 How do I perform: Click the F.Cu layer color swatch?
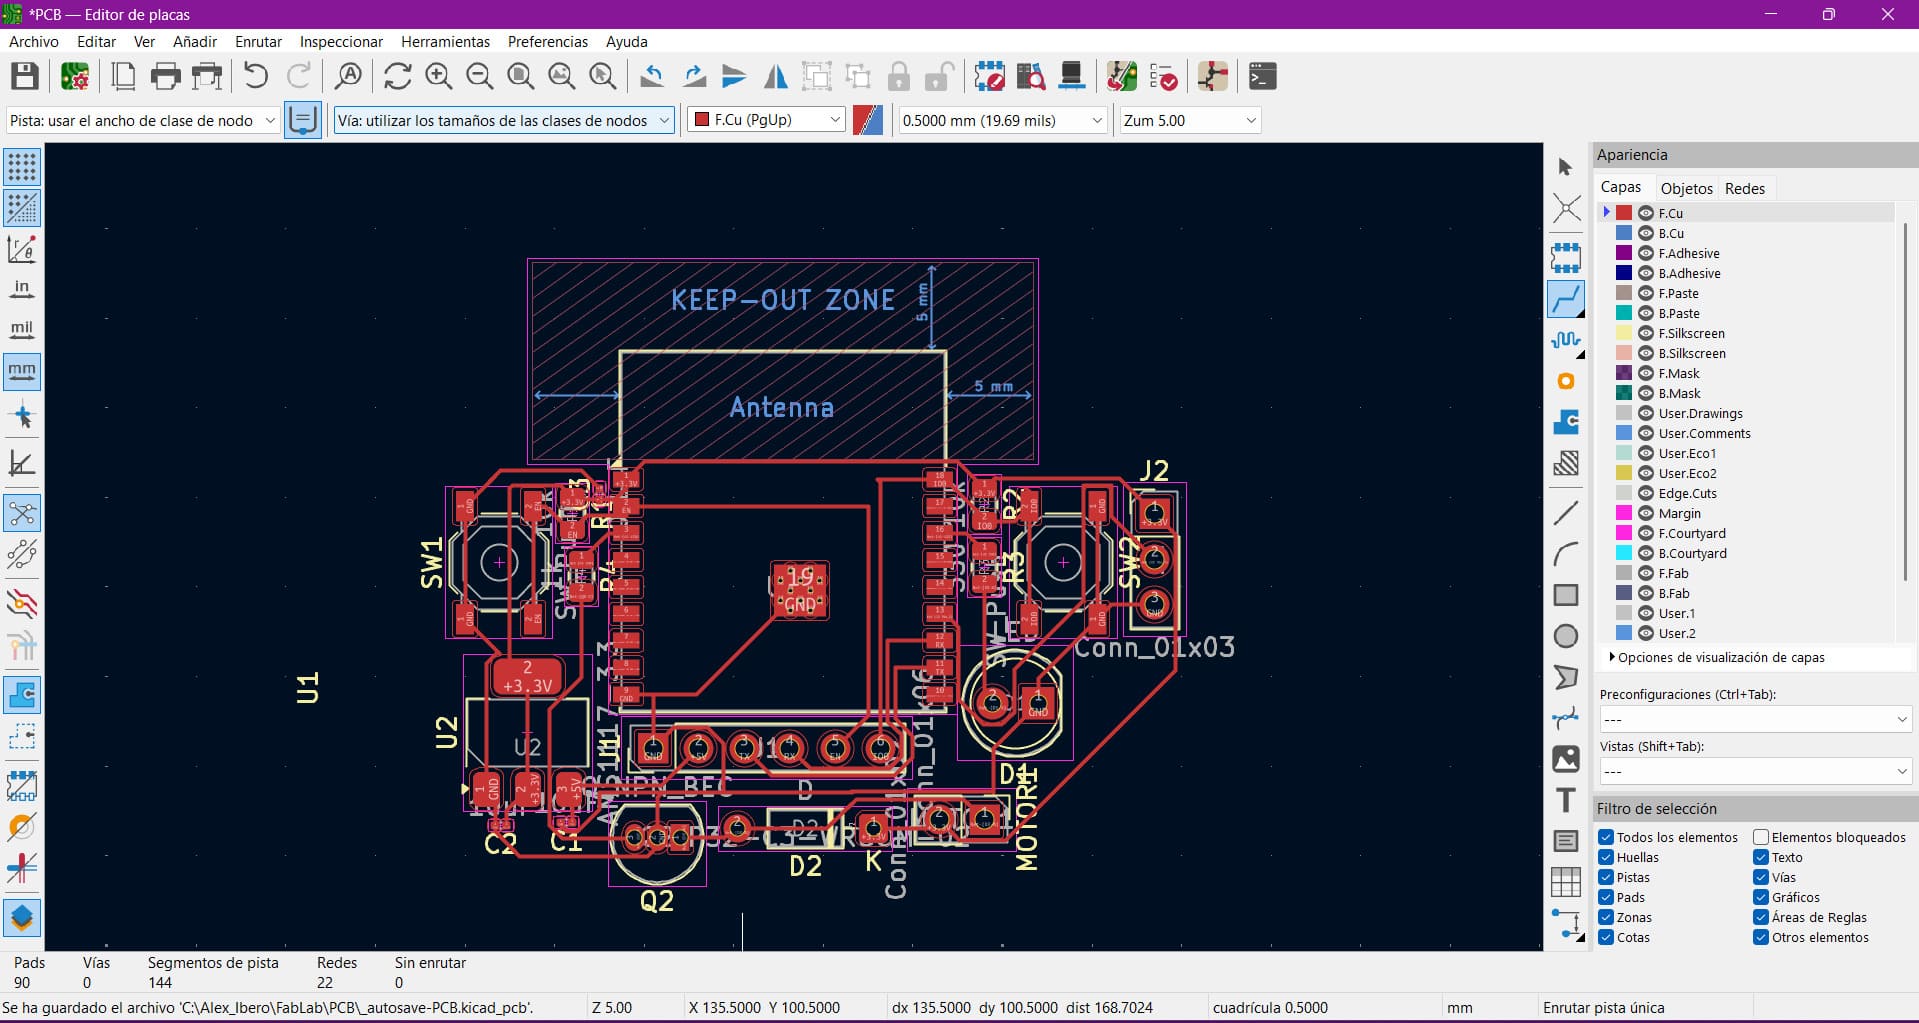1626,212
